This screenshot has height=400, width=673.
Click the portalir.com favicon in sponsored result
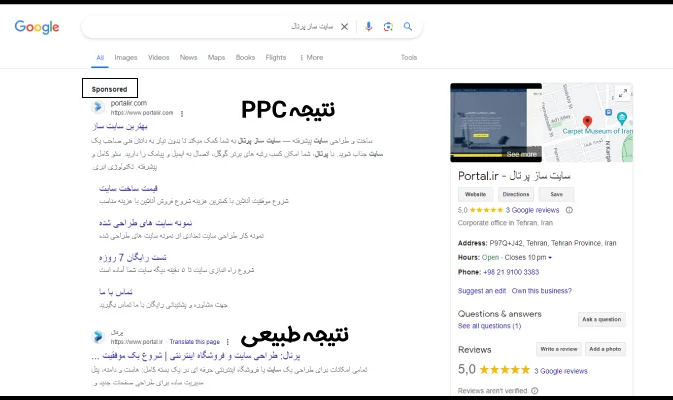(x=98, y=107)
